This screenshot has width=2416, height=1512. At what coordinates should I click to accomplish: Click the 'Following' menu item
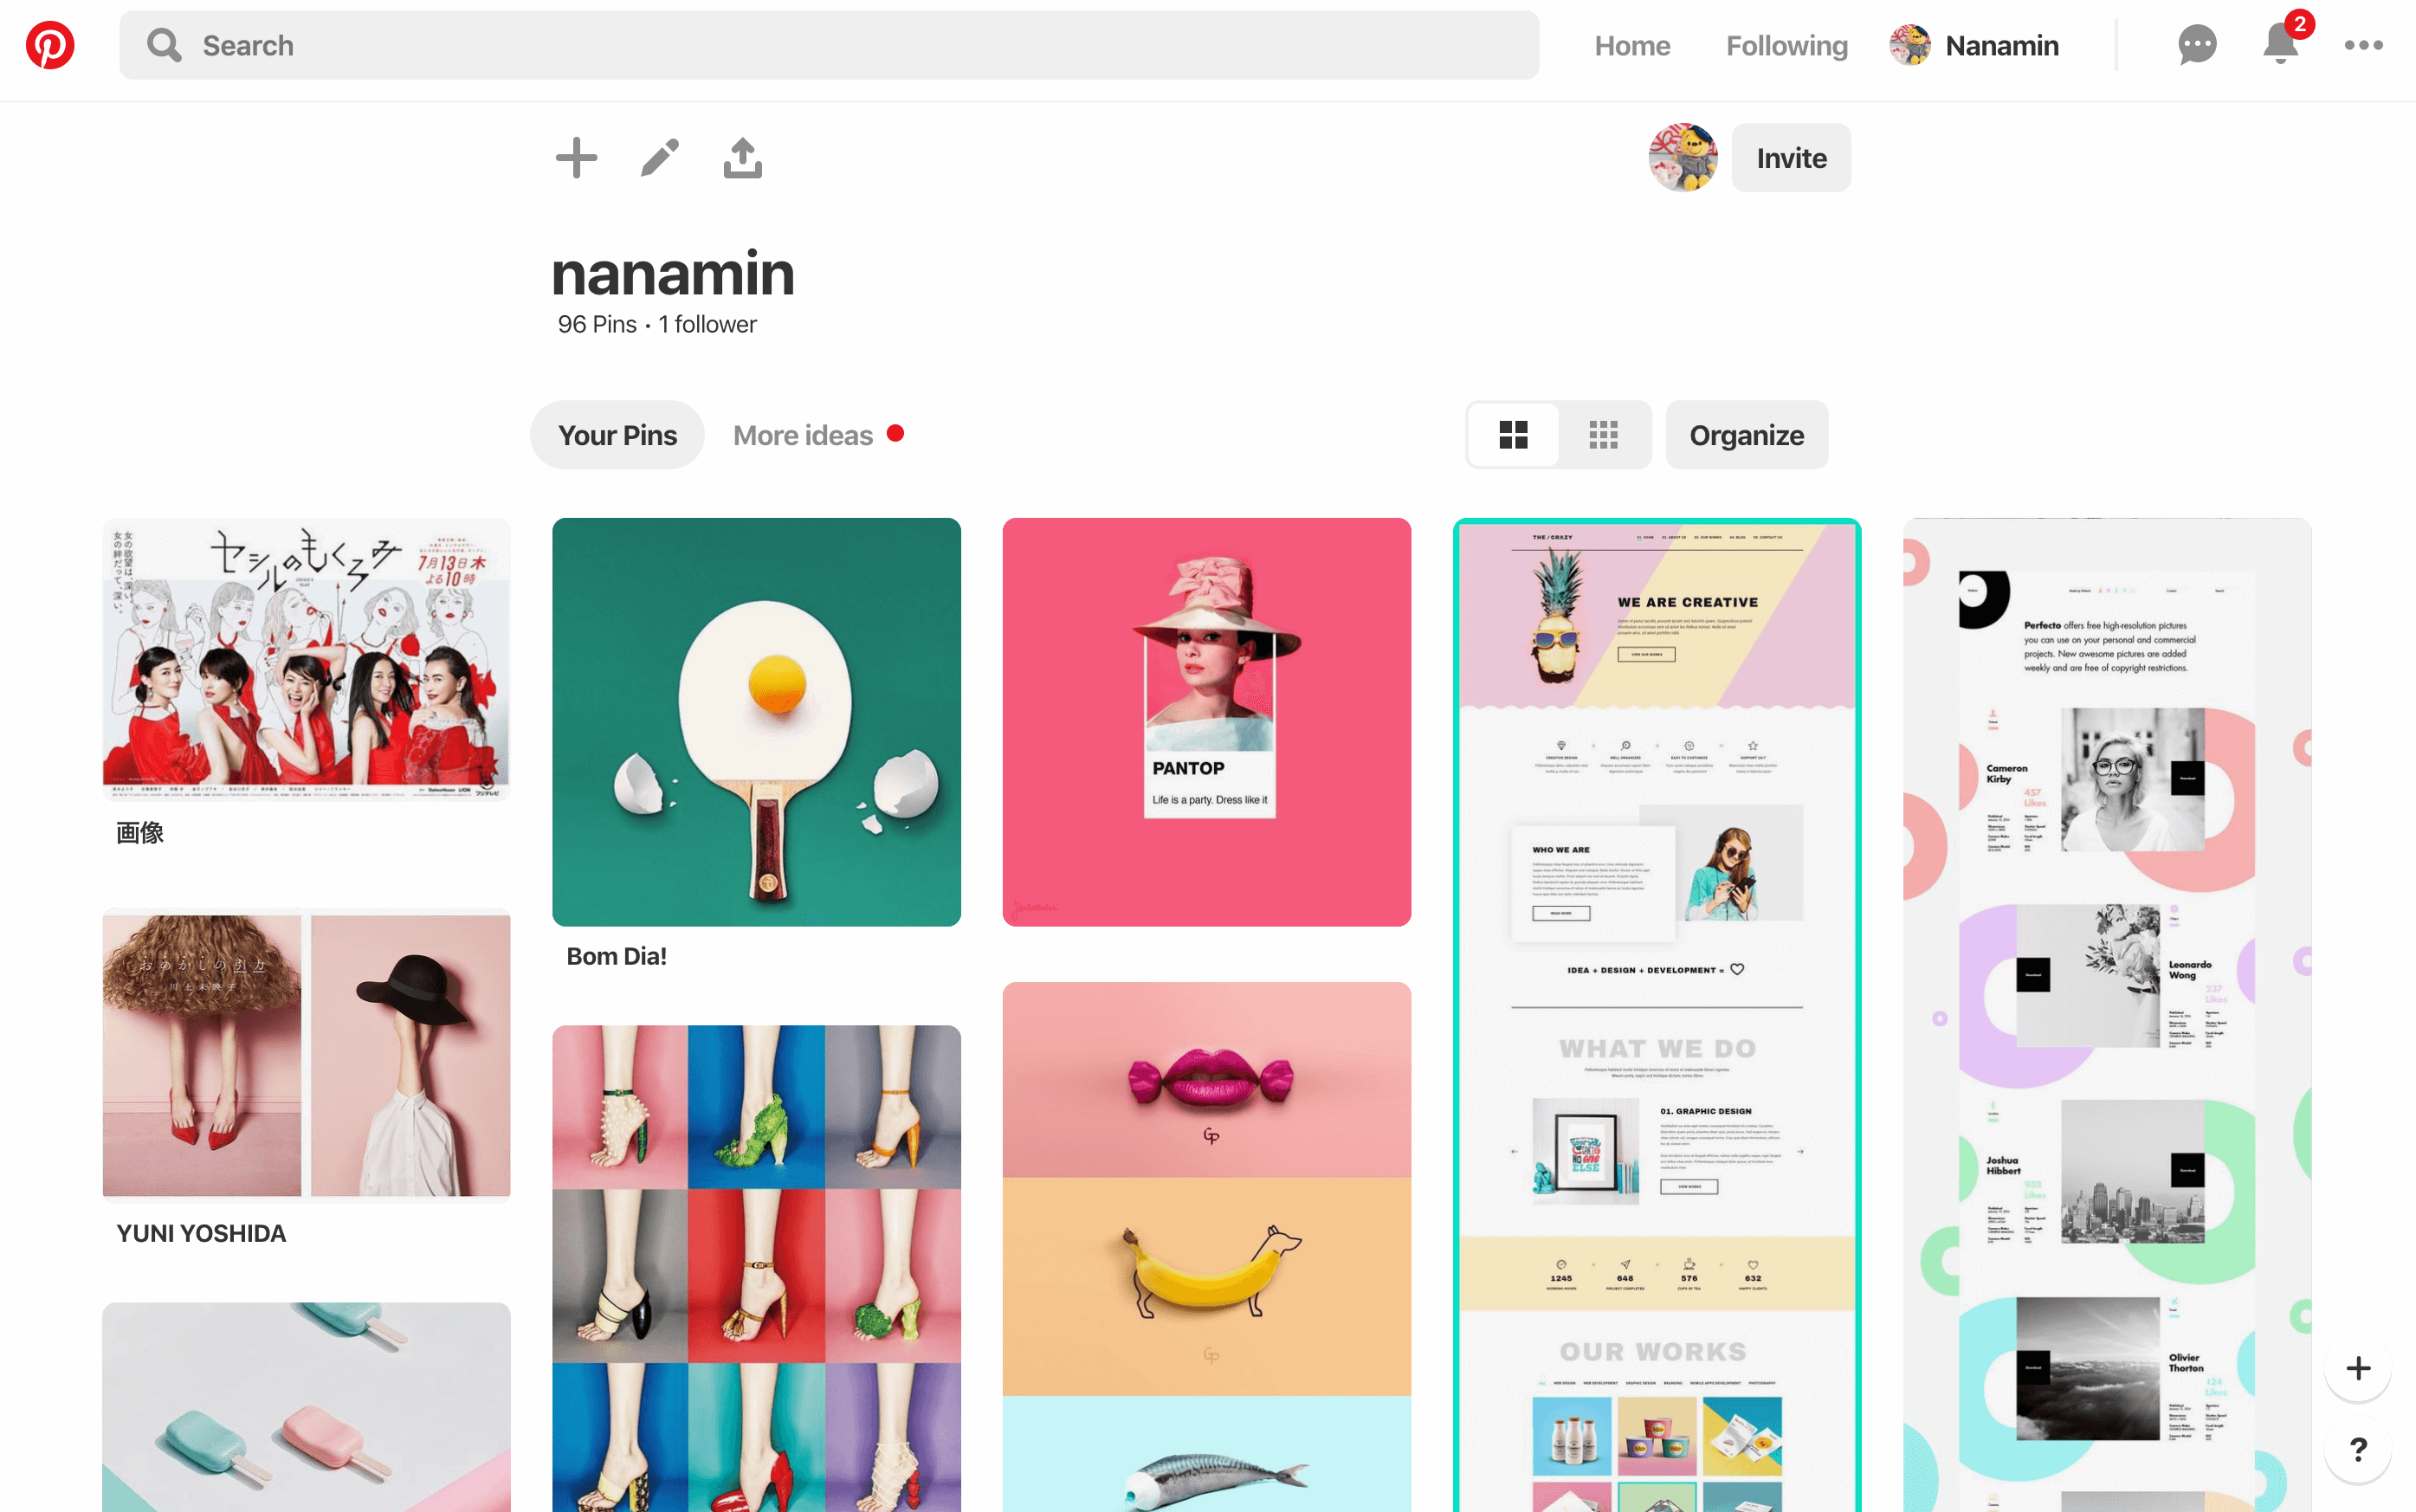click(x=1787, y=43)
